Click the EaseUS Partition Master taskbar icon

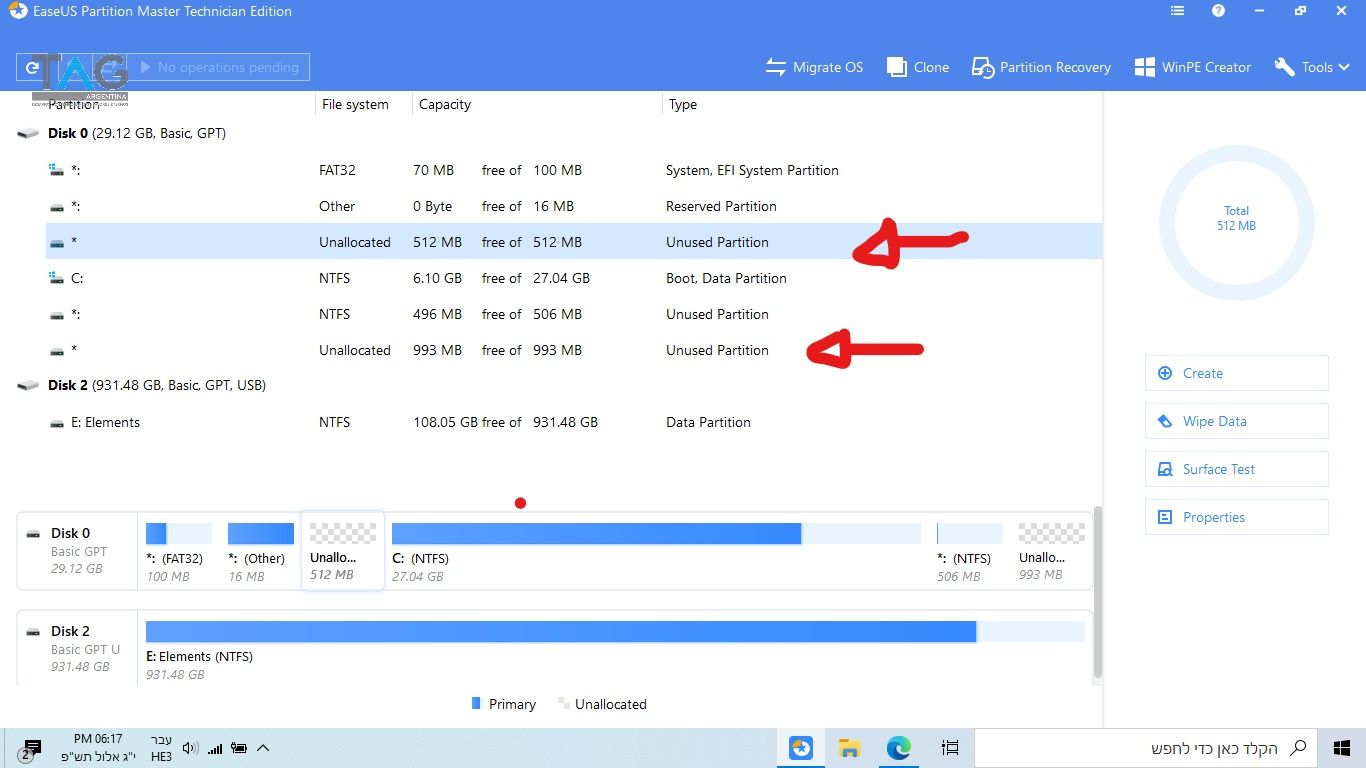801,748
